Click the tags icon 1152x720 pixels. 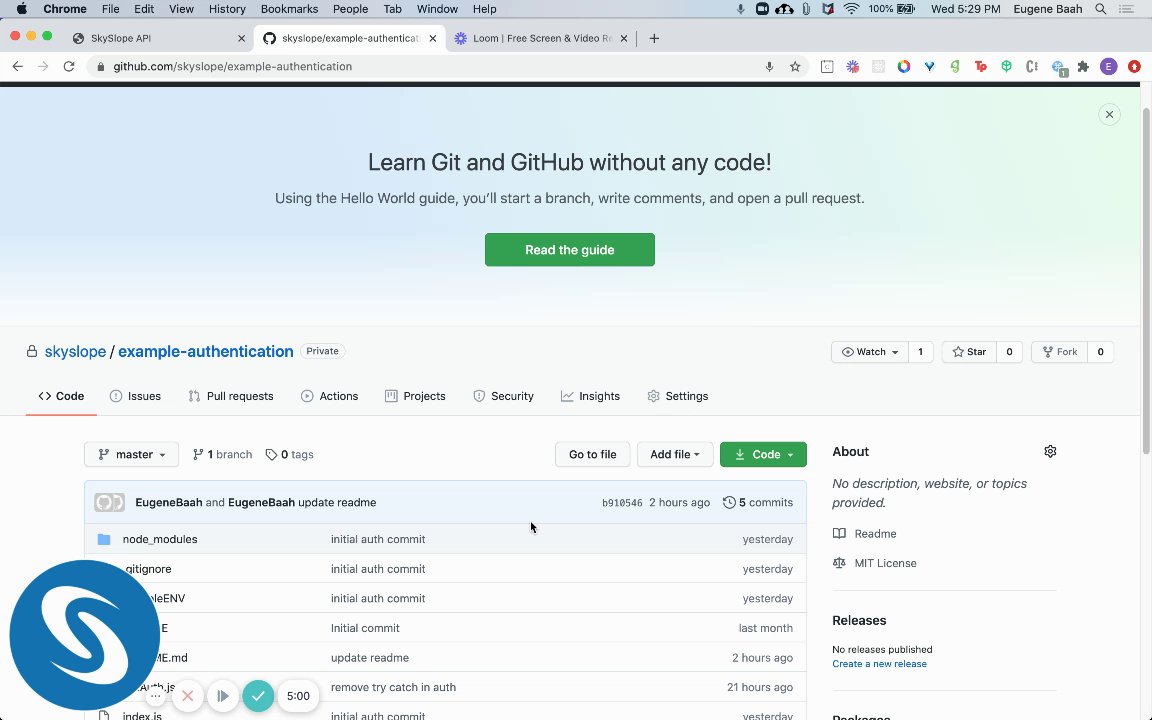(x=271, y=455)
